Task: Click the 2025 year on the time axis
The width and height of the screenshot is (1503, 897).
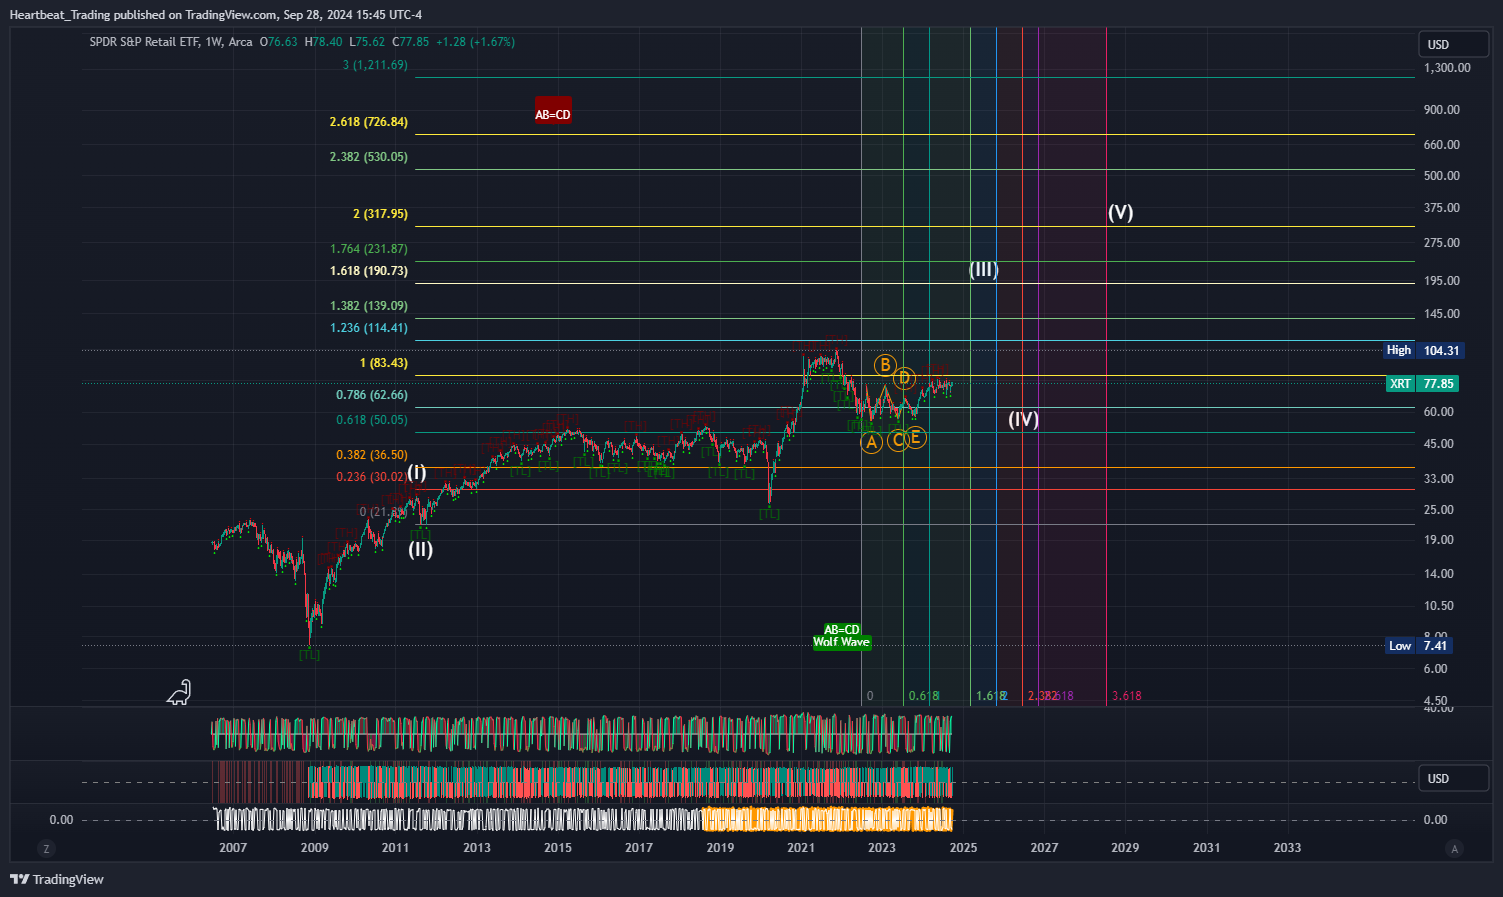Action: coord(963,848)
